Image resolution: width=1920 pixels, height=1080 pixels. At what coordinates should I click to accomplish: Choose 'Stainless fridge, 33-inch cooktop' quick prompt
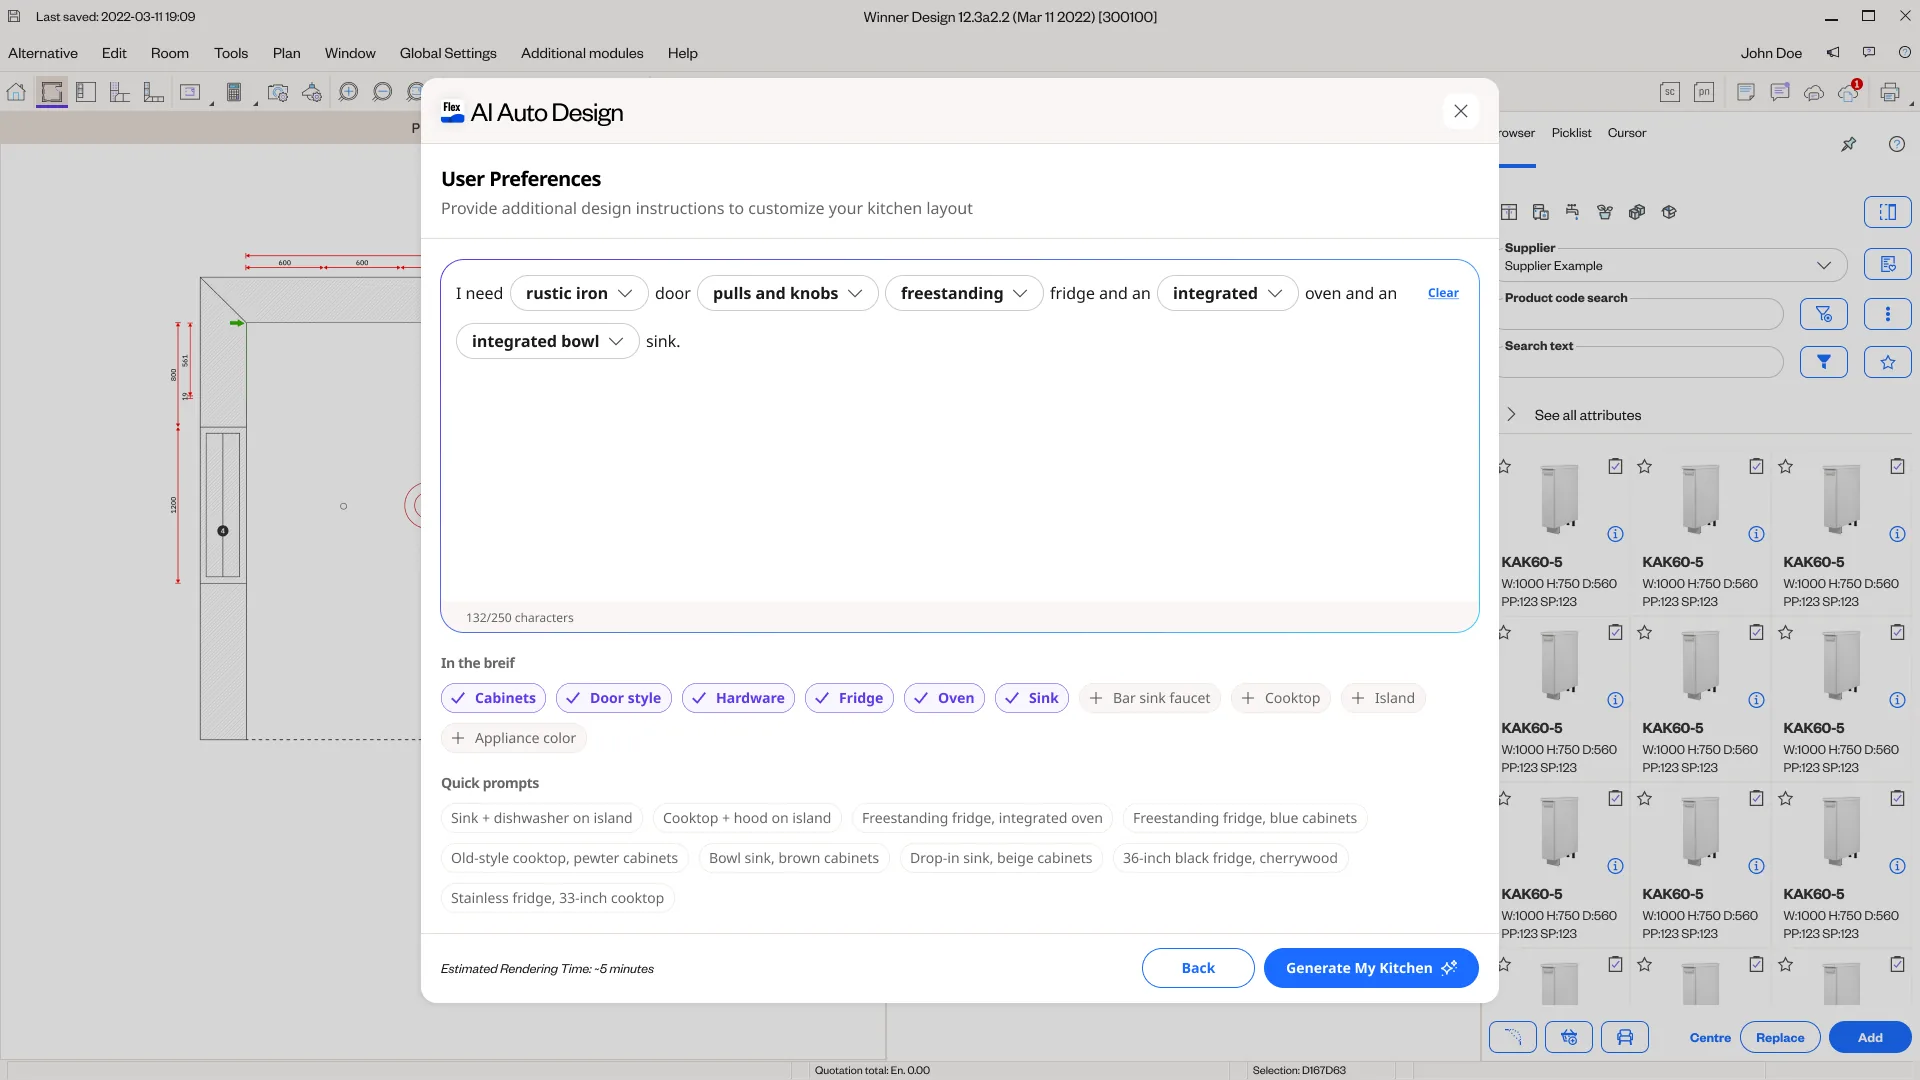tap(558, 898)
